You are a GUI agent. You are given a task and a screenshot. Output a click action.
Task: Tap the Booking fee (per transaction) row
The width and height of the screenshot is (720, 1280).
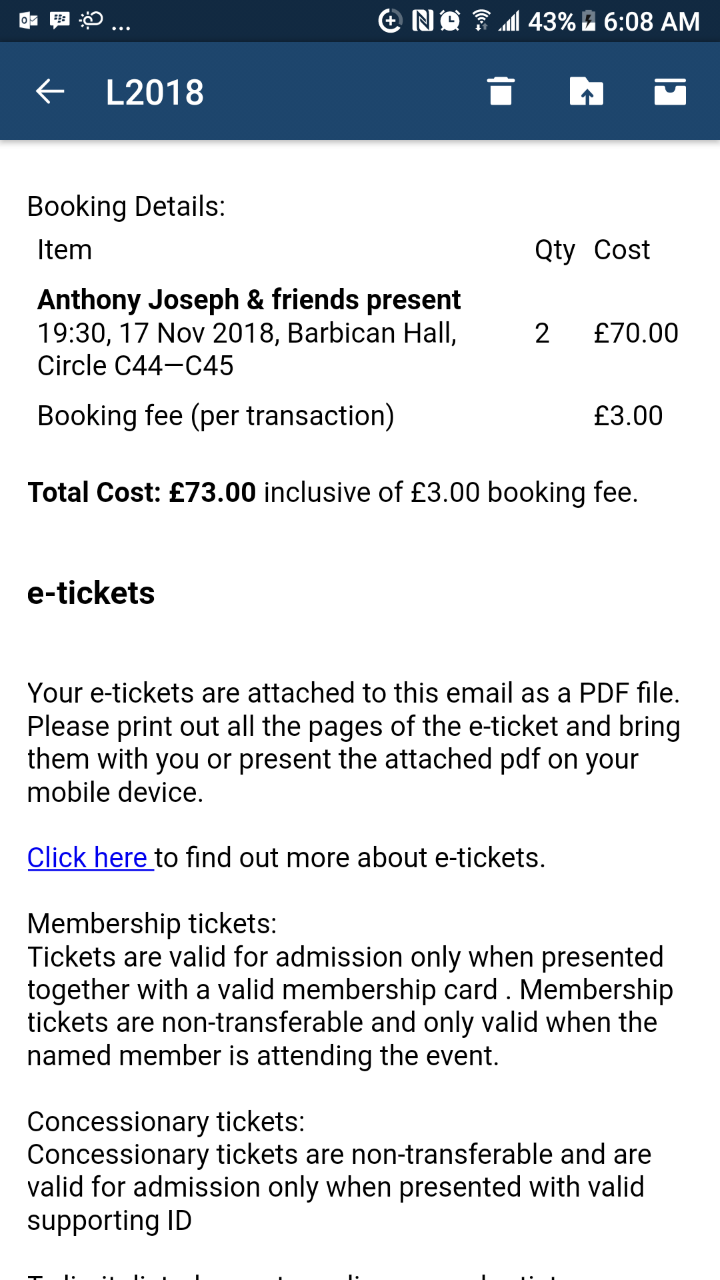click(x=216, y=416)
